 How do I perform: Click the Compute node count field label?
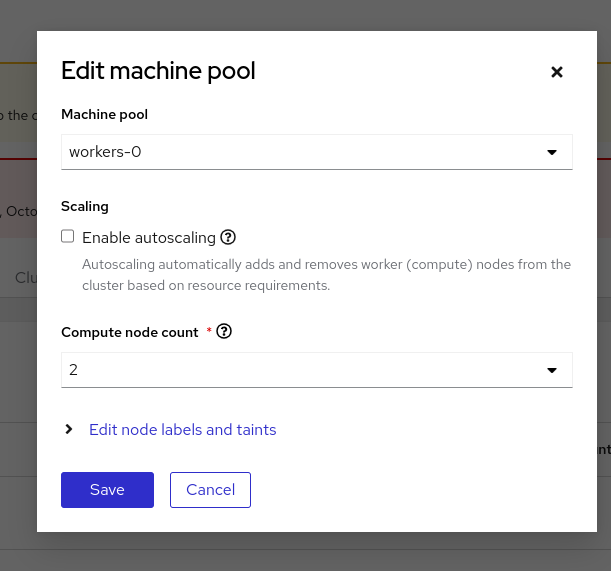click(130, 332)
